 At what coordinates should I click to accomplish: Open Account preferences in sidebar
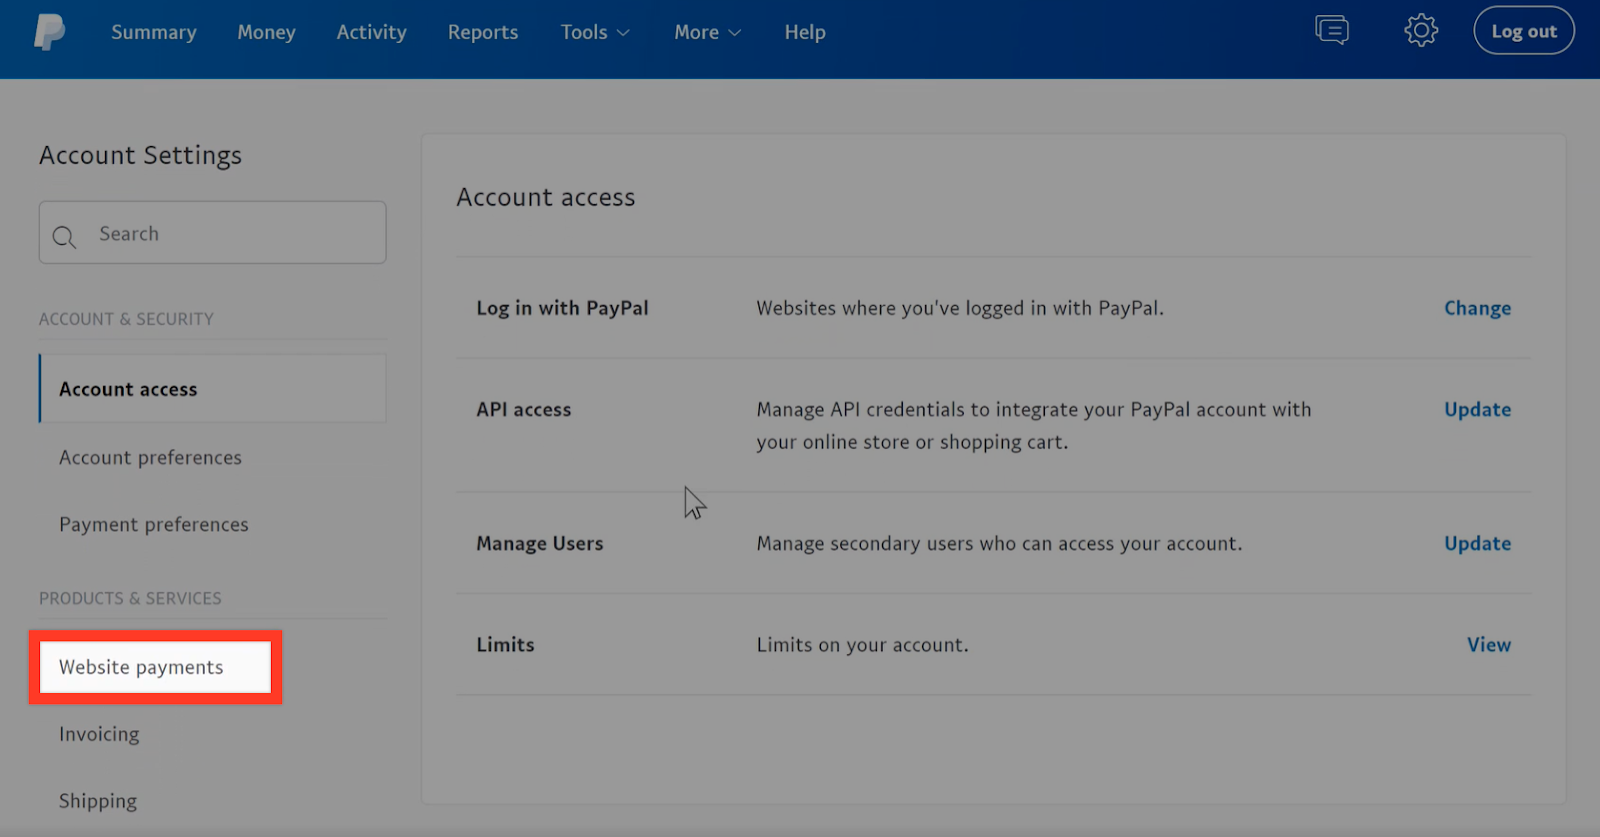[150, 457]
